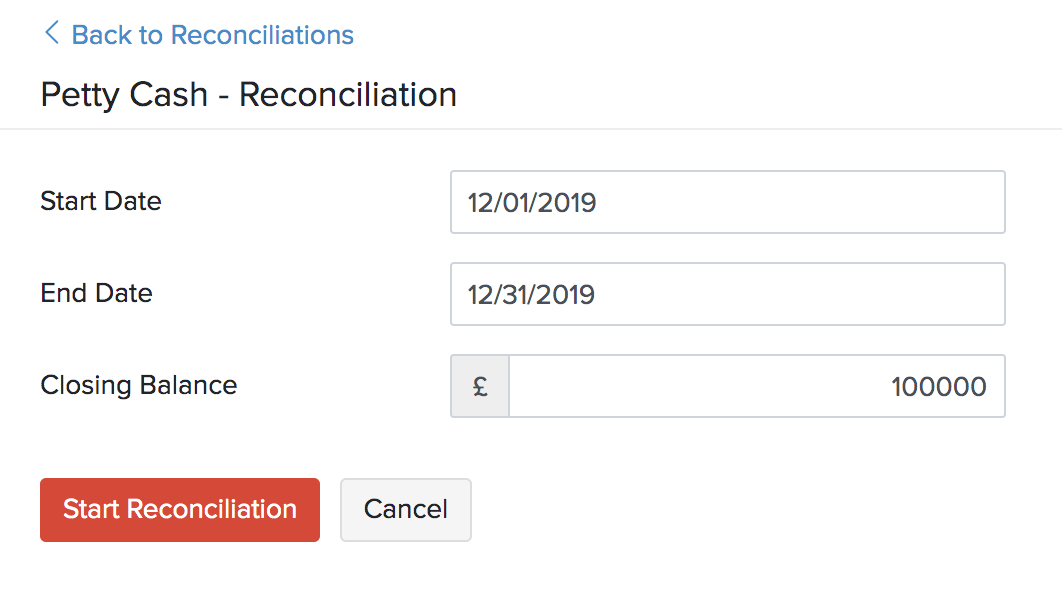Click the 'Petty Cash' text in title
This screenshot has width=1062, height=600.
click(124, 94)
